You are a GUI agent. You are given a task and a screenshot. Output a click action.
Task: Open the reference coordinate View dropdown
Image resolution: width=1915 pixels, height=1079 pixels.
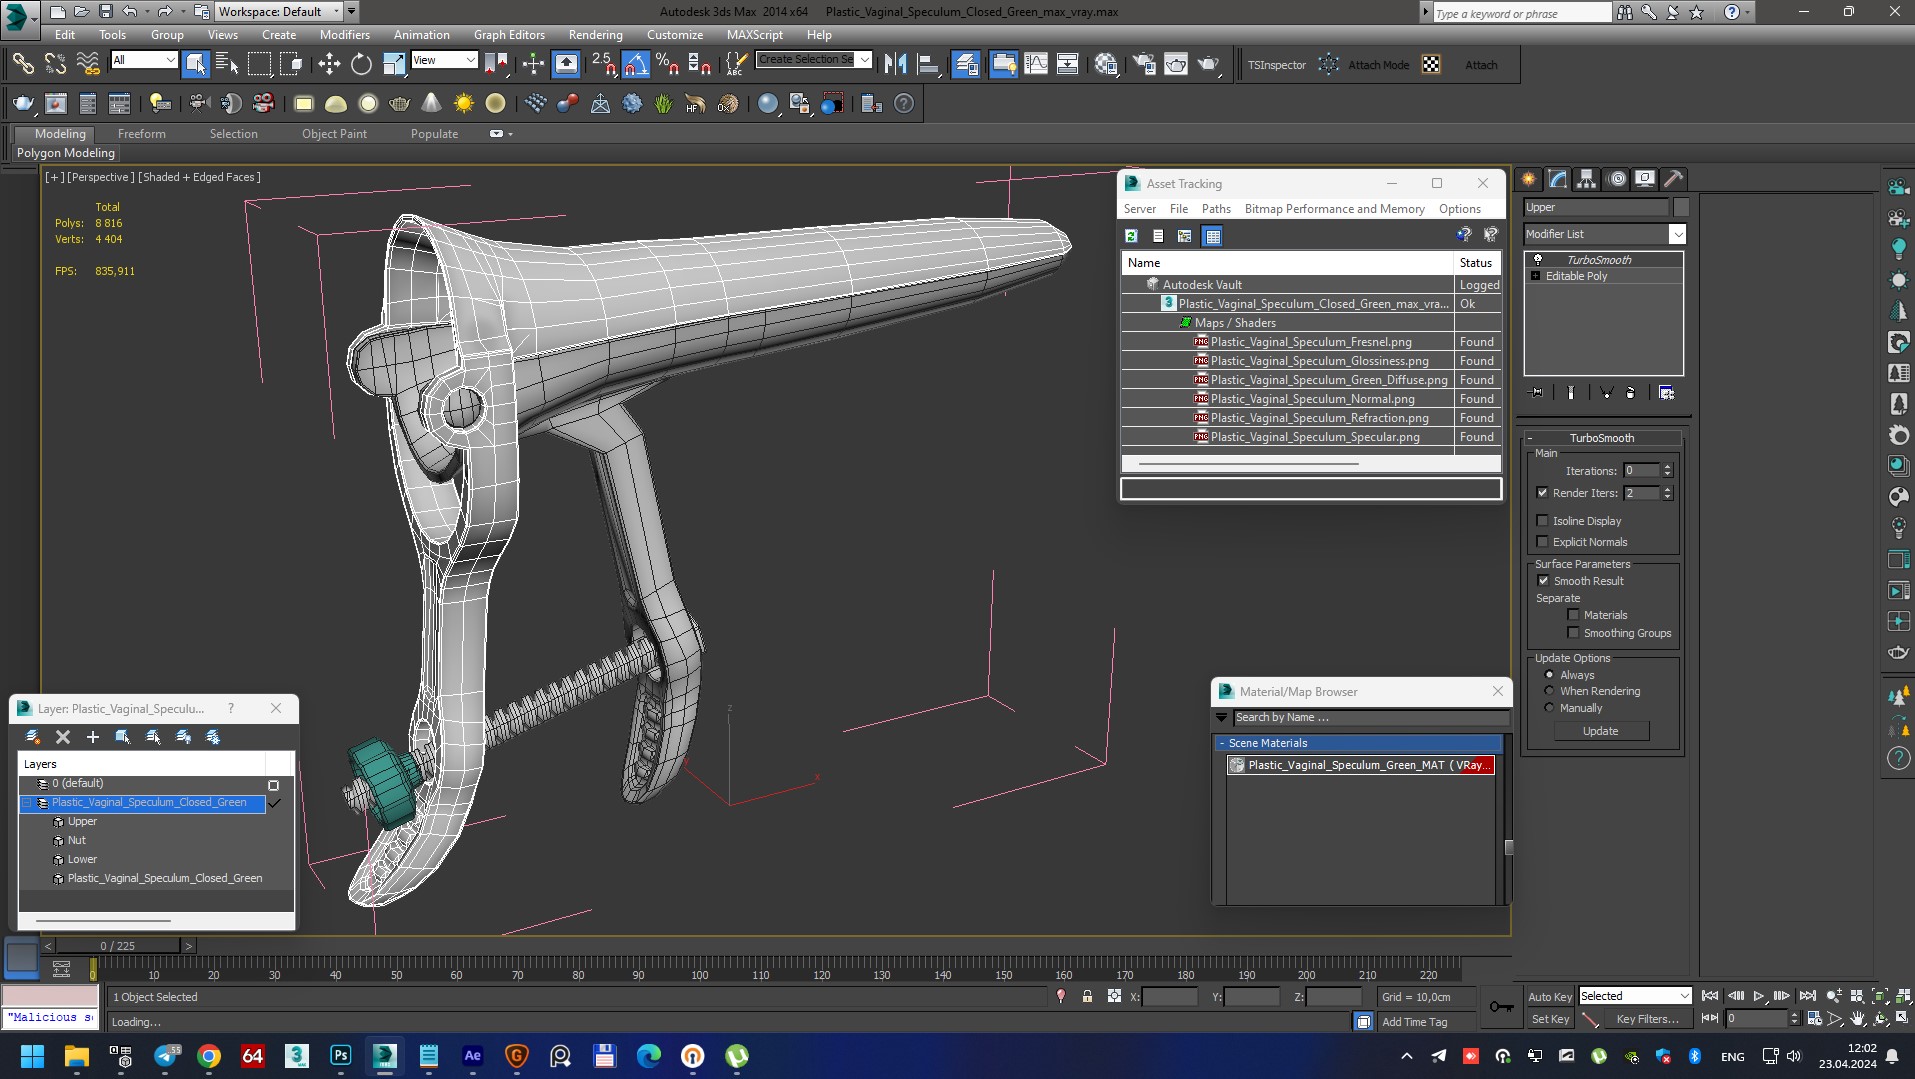click(x=444, y=60)
